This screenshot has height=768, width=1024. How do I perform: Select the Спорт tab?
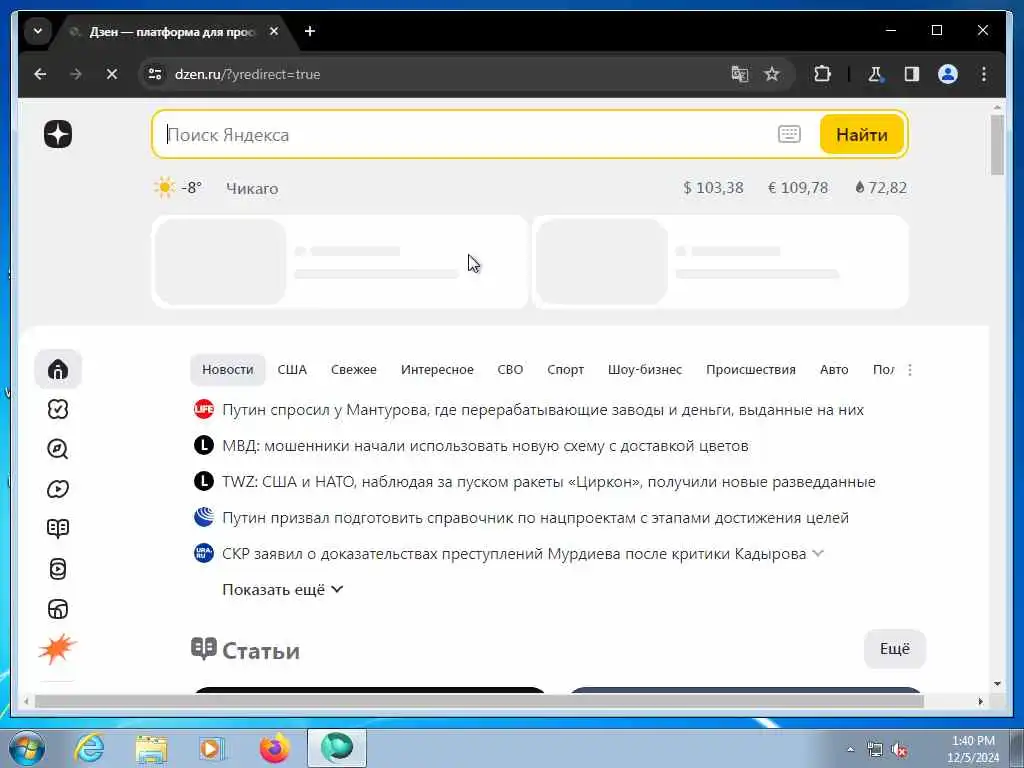pos(566,370)
